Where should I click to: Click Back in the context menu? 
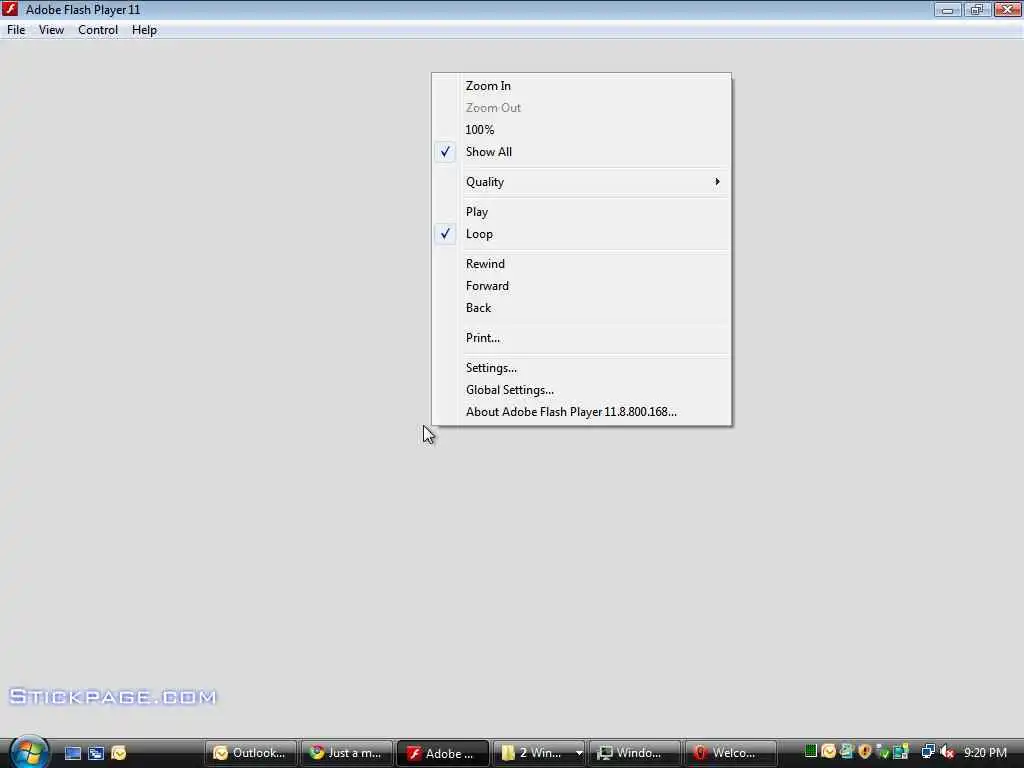coord(581,308)
